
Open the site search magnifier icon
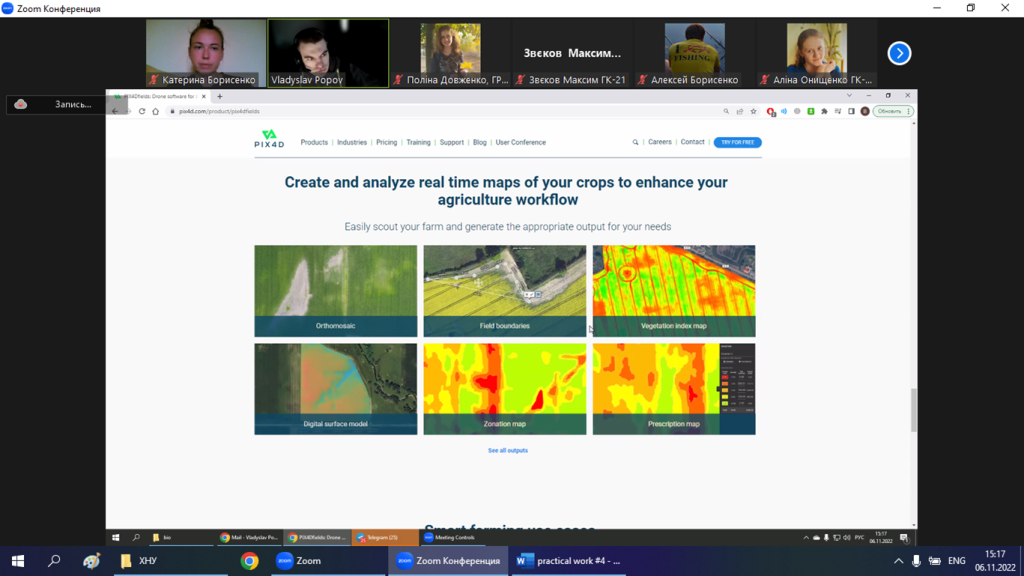point(635,142)
